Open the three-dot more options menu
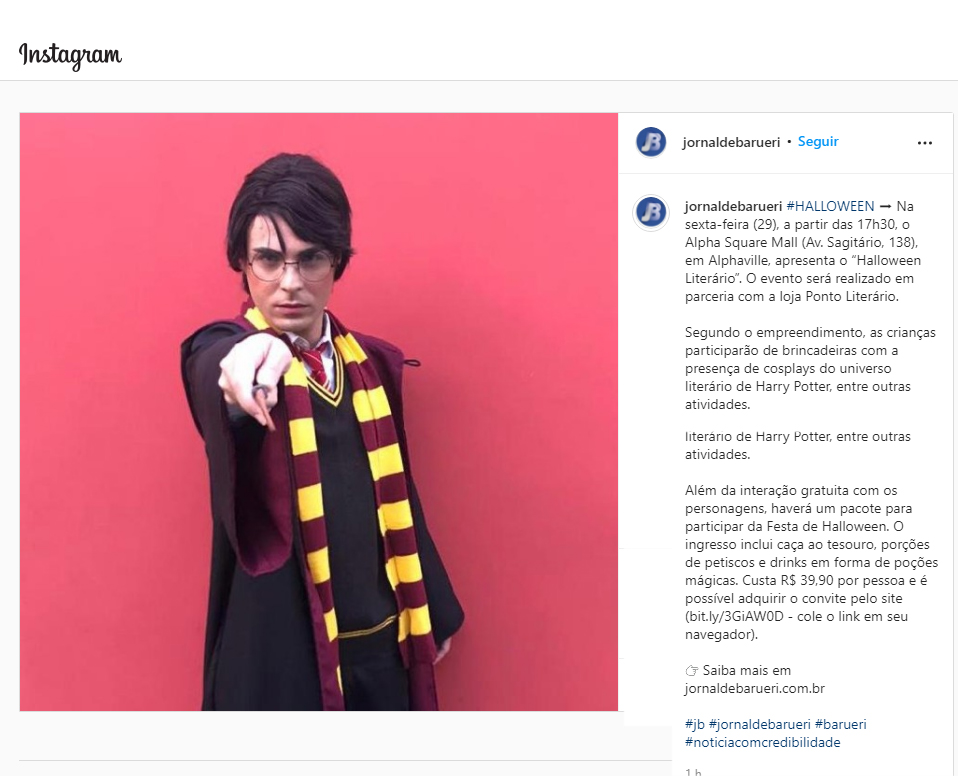Viewport: 958px width, 776px height. (x=925, y=143)
